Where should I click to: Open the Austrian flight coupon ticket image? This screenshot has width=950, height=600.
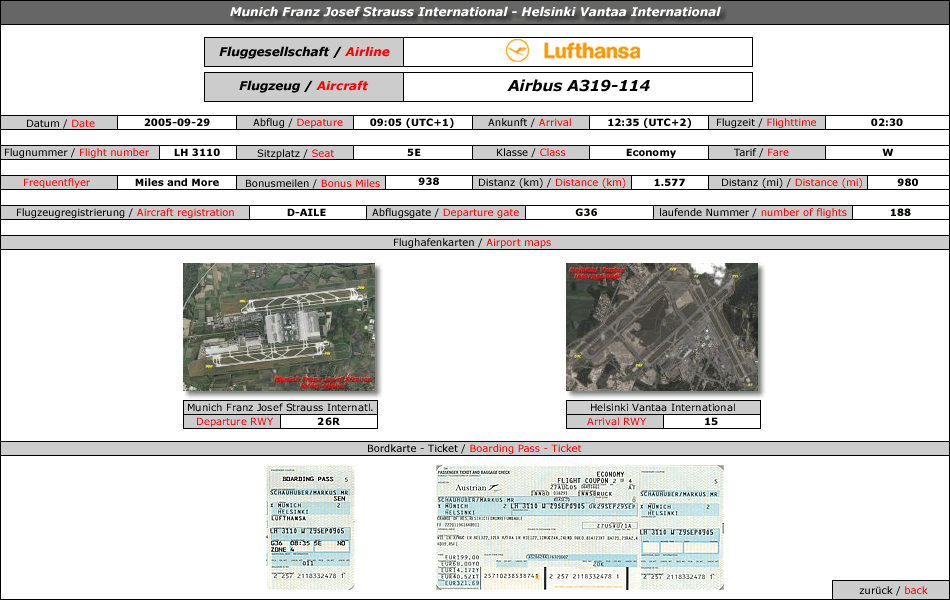click(580, 527)
